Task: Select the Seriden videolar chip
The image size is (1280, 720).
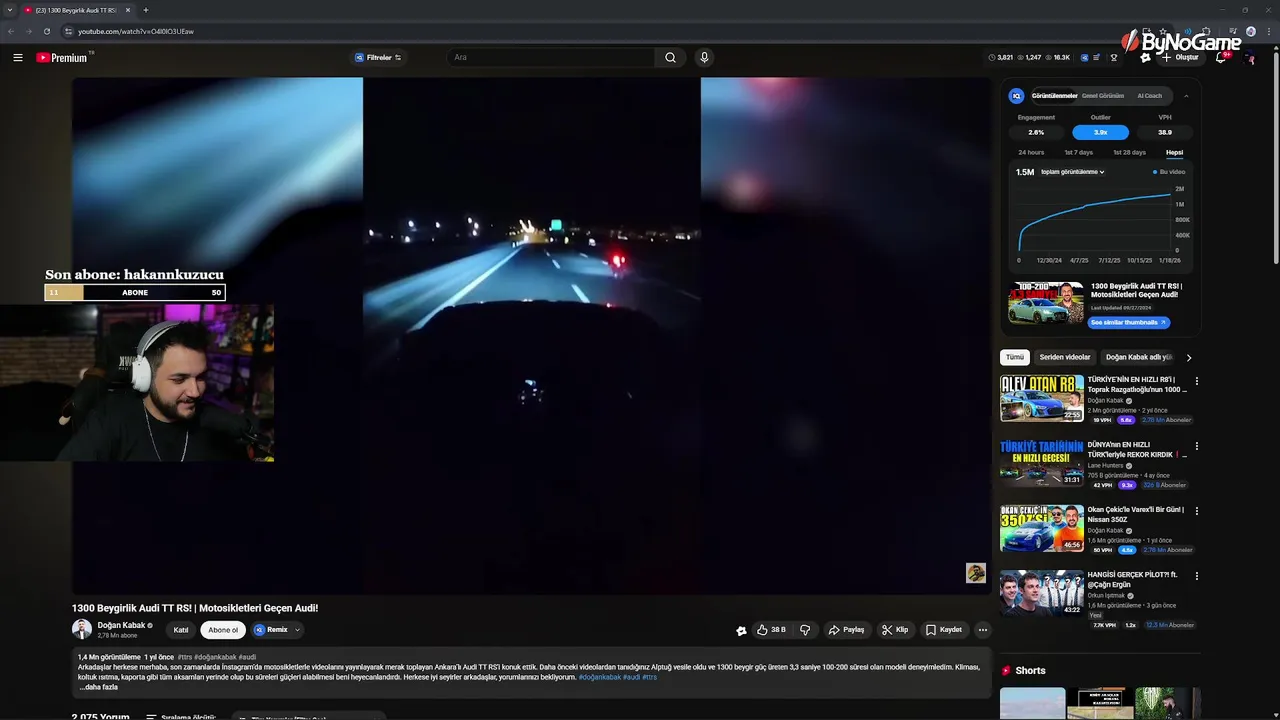Action: (x=1064, y=357)
